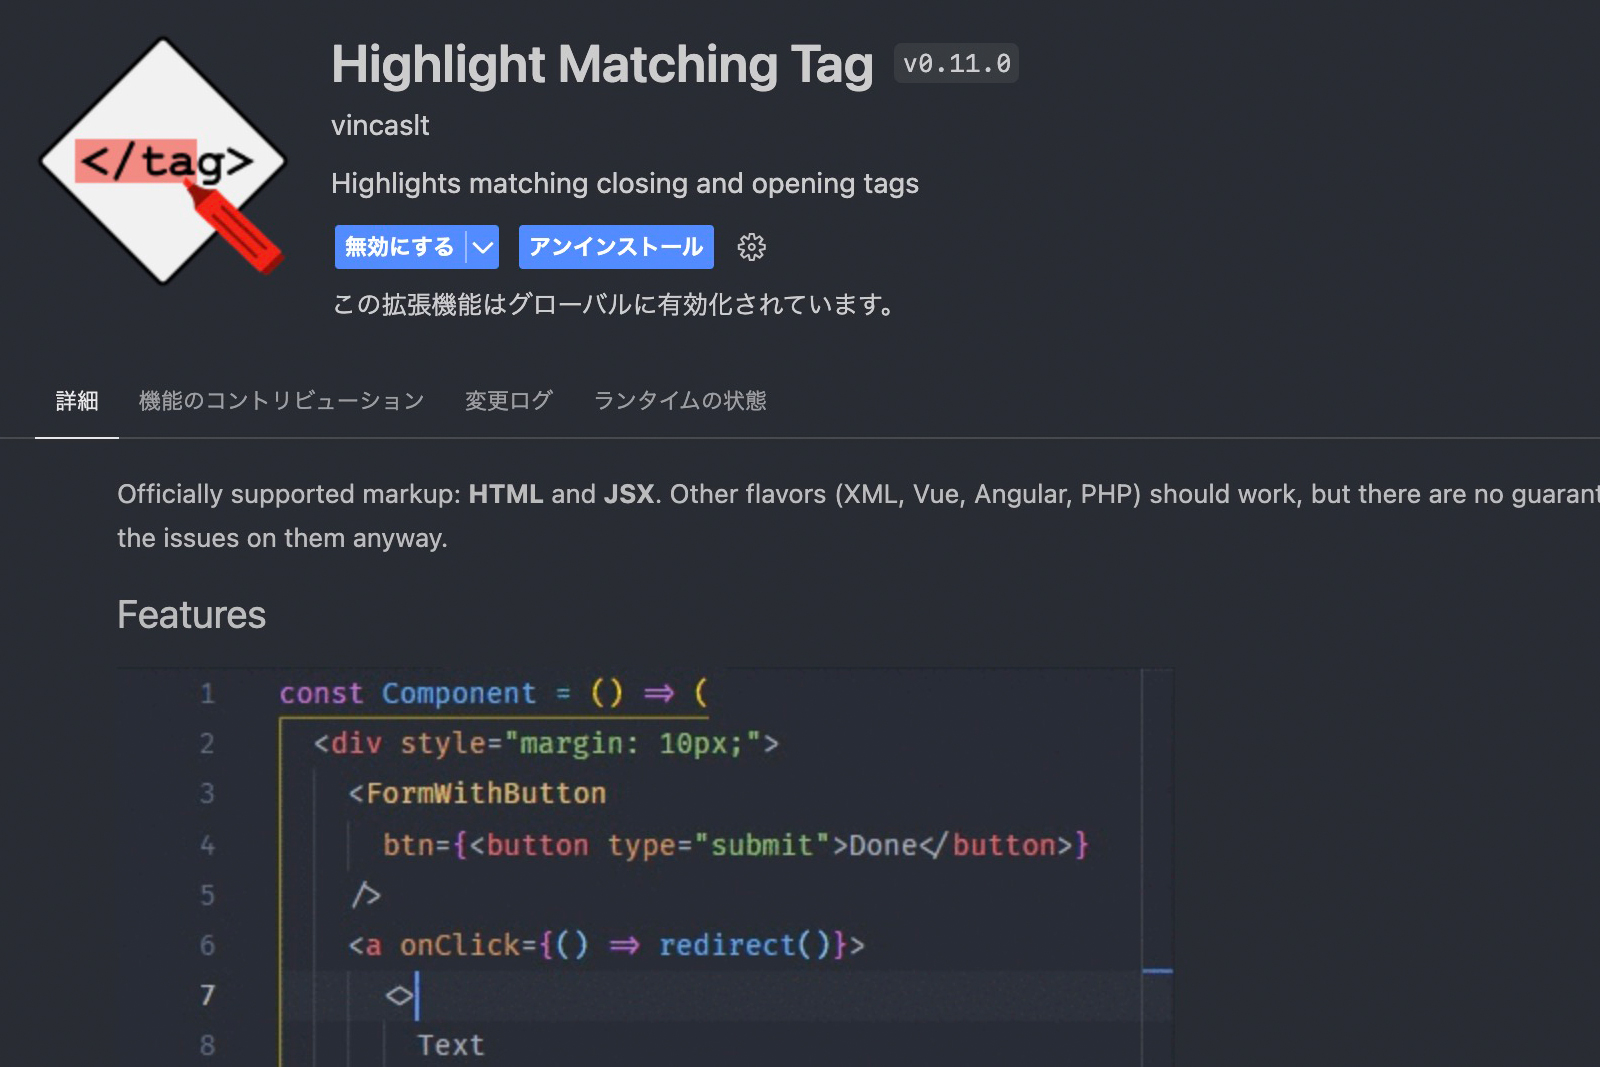Click the 'この拡張機能はグローバルに有効化されています' status text
The width and height of the screenshot is (1600, 1067).
pyautogui.click(x=616, y=304)
